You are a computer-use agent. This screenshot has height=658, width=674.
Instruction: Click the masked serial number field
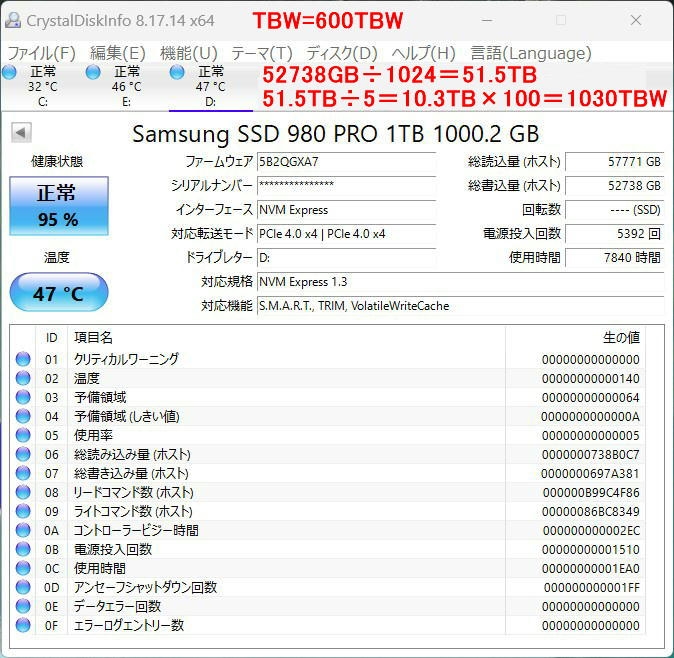point(346,186)
